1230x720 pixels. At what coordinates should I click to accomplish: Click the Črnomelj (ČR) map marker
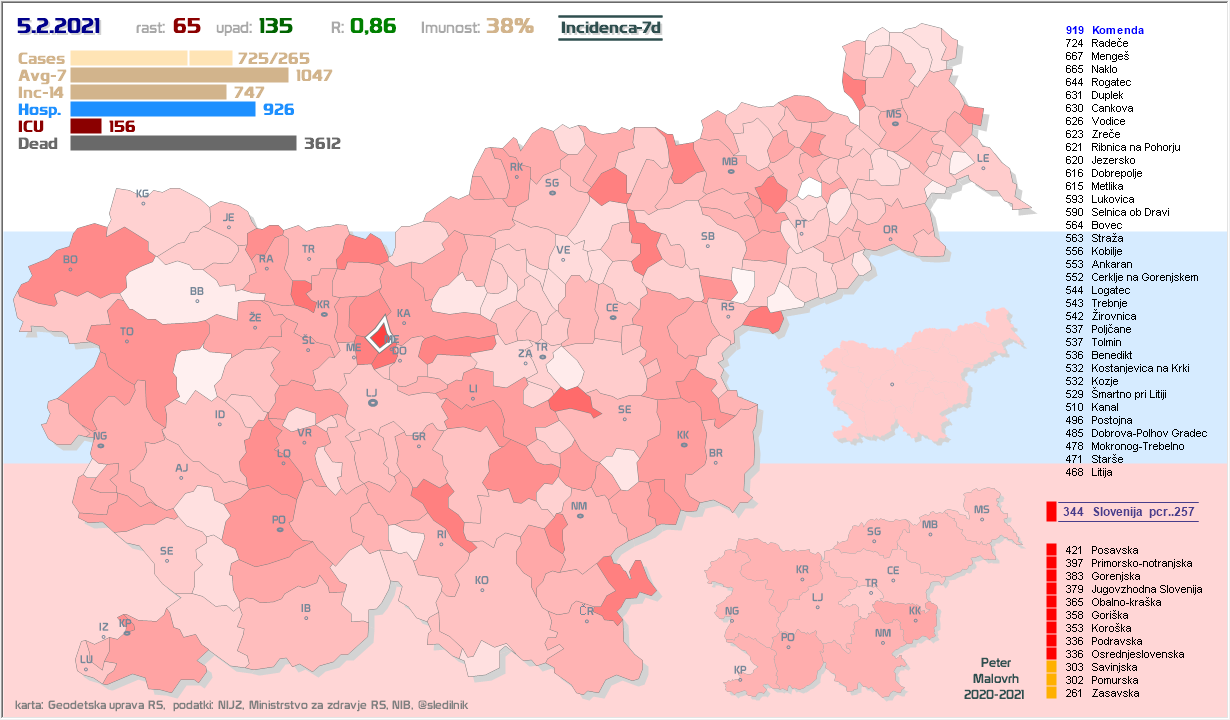(587, 618)
